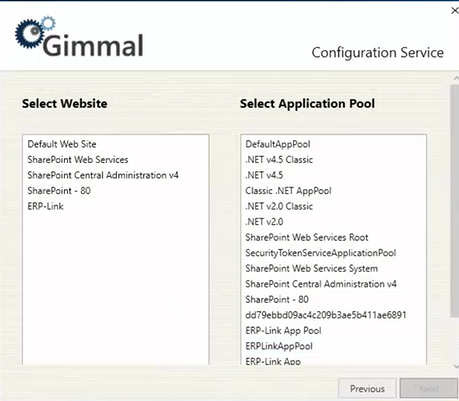Select ERP-Link App Pool entry
Viewport: 459px width, 401px height.
[x=283, y=331]
